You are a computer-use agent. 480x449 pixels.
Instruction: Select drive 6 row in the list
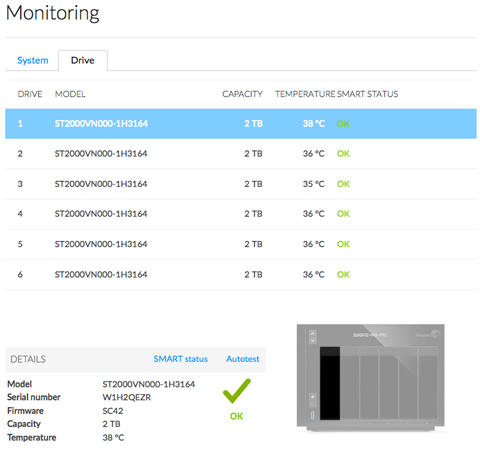(241, 275)
